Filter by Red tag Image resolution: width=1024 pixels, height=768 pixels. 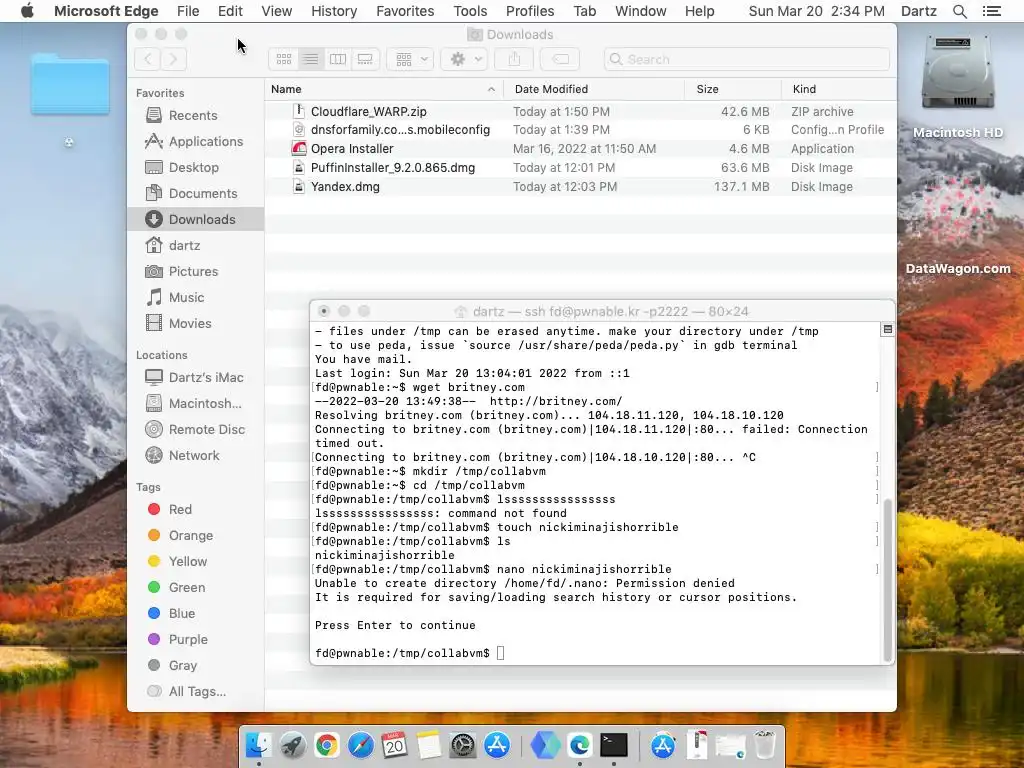point(195,509)
